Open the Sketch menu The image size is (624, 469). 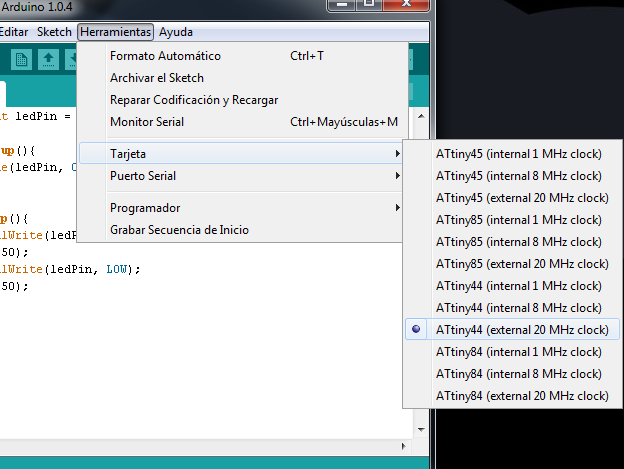pos(54,32)
